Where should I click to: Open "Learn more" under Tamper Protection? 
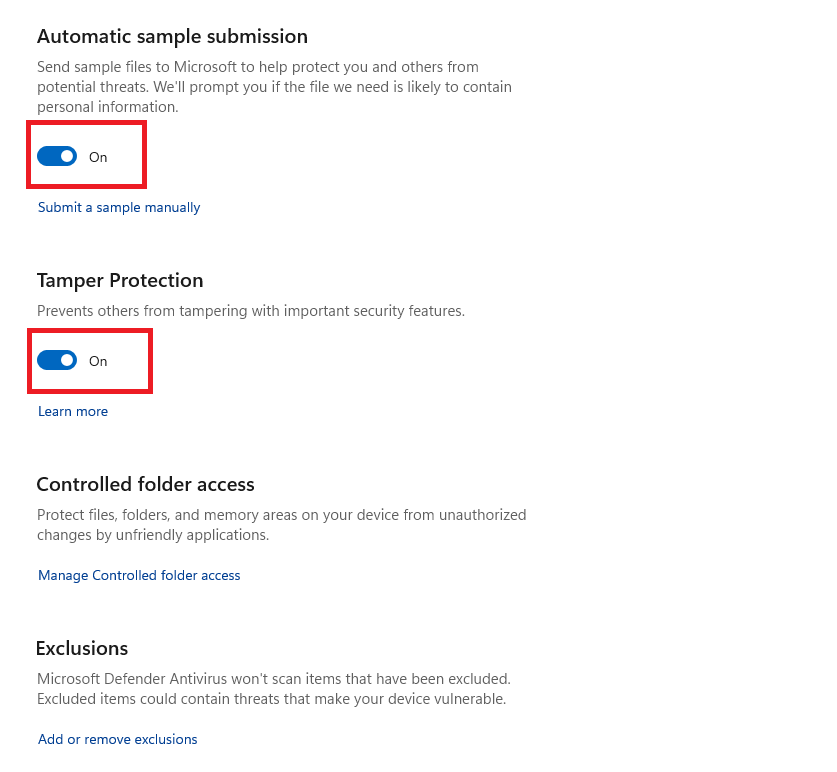tap(73, 412)
